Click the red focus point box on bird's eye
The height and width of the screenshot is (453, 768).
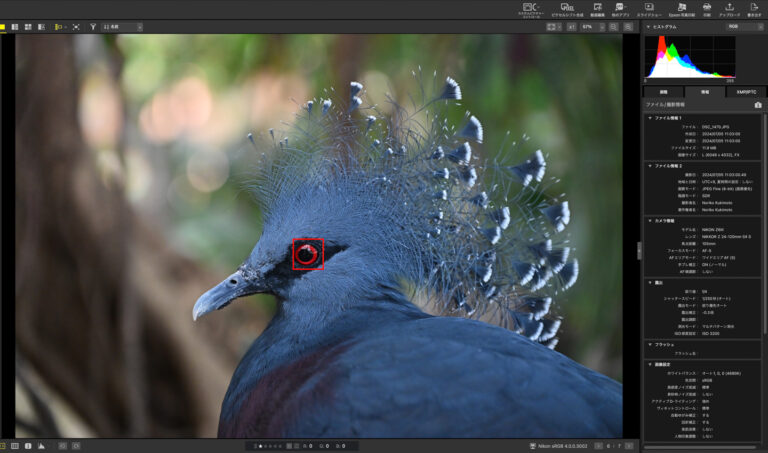(307, 254)
